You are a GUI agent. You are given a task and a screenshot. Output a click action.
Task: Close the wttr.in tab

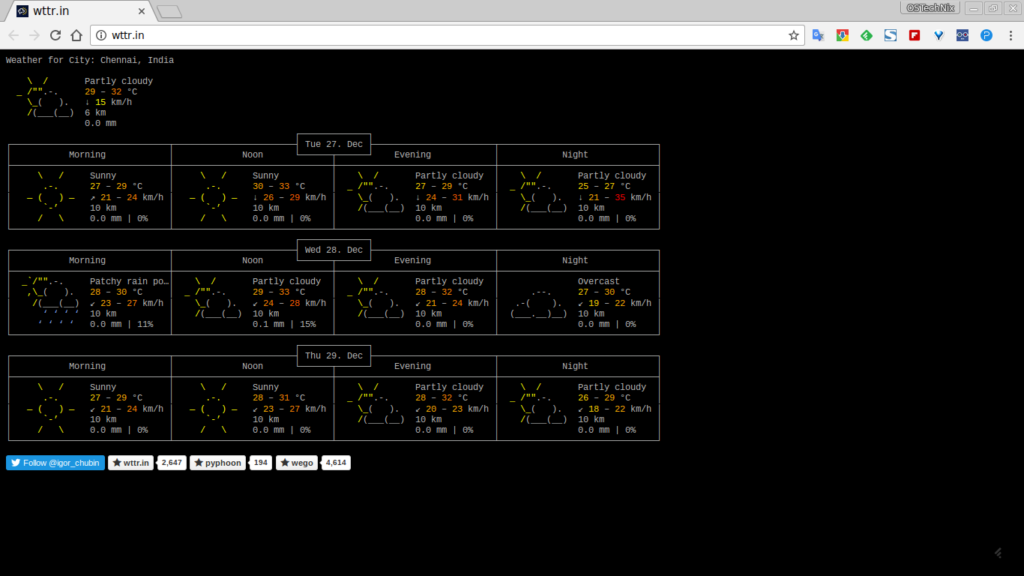tap(144, 11)
